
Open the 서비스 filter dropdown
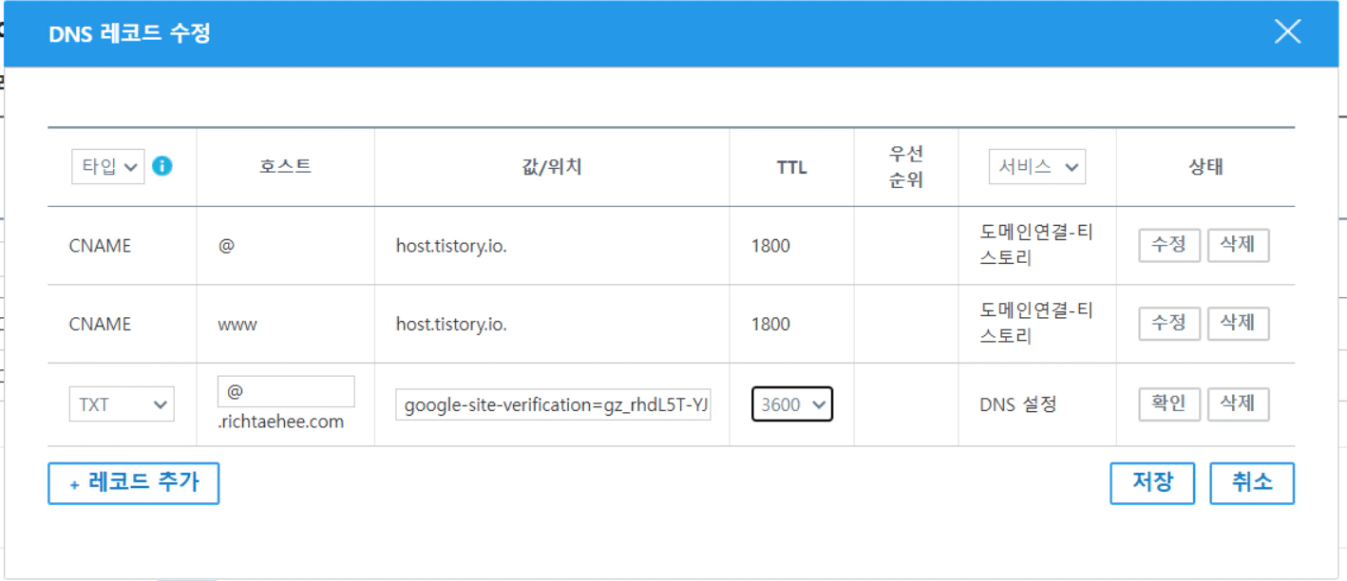[1037, 167]
